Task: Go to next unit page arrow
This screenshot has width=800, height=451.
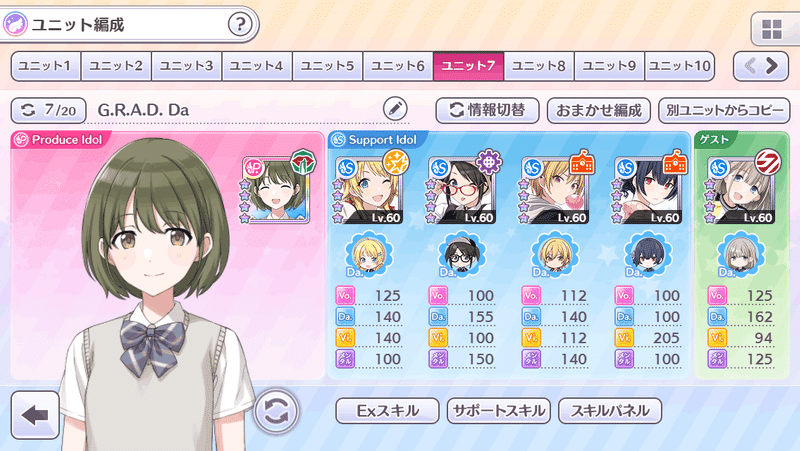Action: (772, 66)
